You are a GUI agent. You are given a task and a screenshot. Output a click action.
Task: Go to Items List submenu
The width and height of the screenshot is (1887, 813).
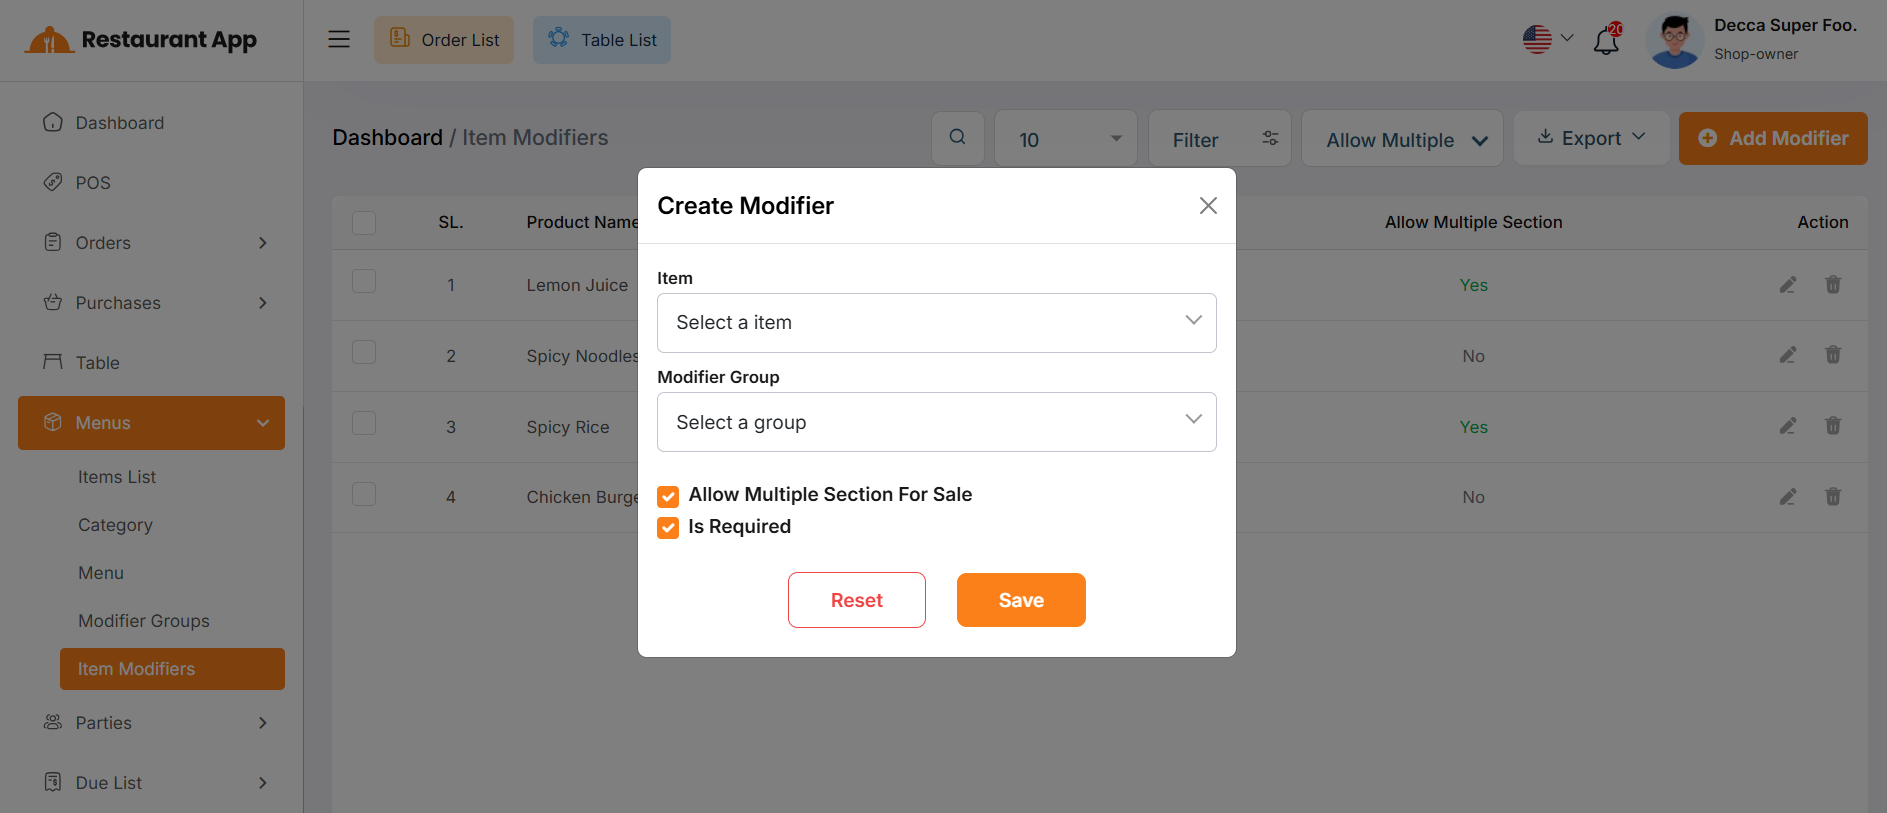pos(117,477)
